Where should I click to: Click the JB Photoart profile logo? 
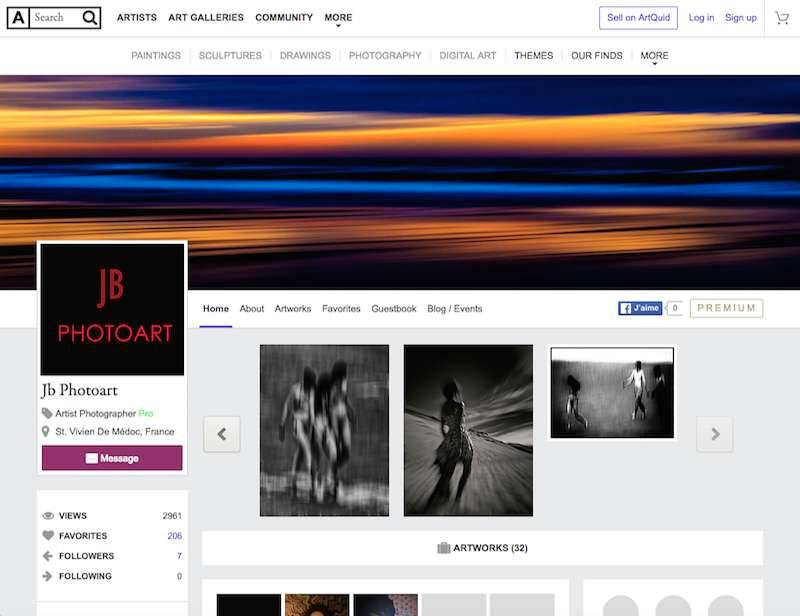coord(112,309)
